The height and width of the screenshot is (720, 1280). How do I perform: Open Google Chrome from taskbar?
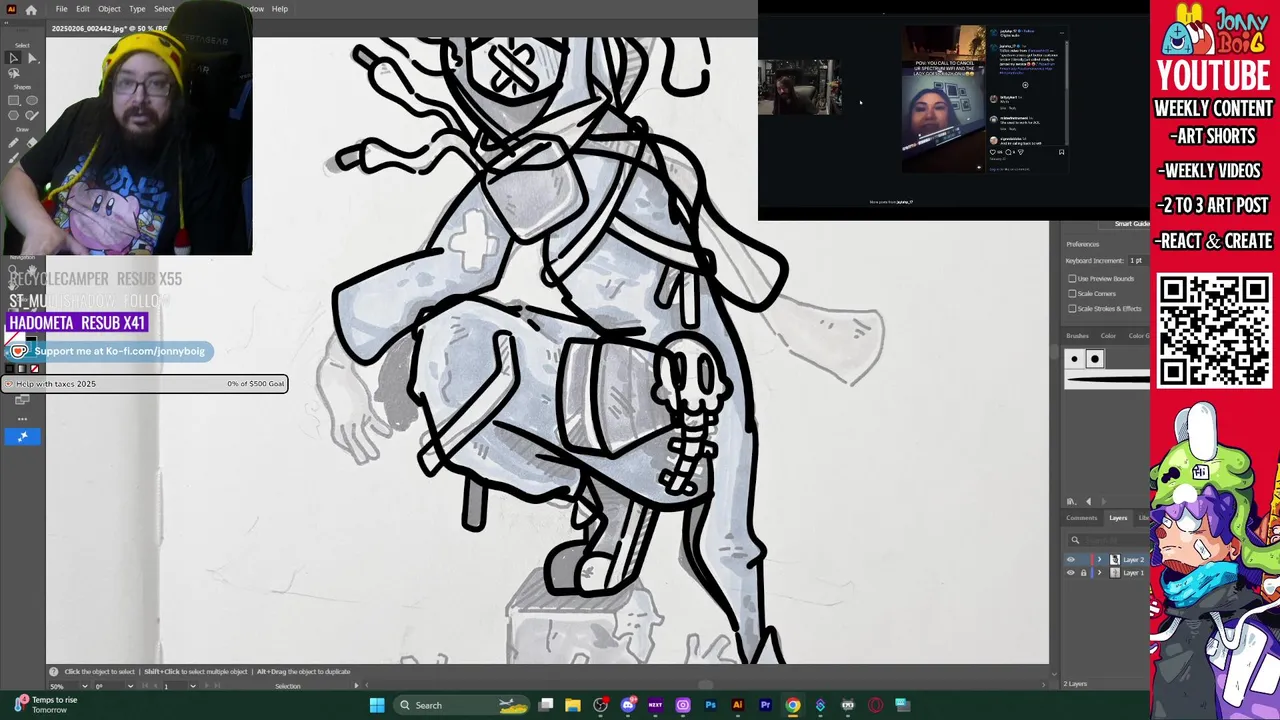click(793, 705)
